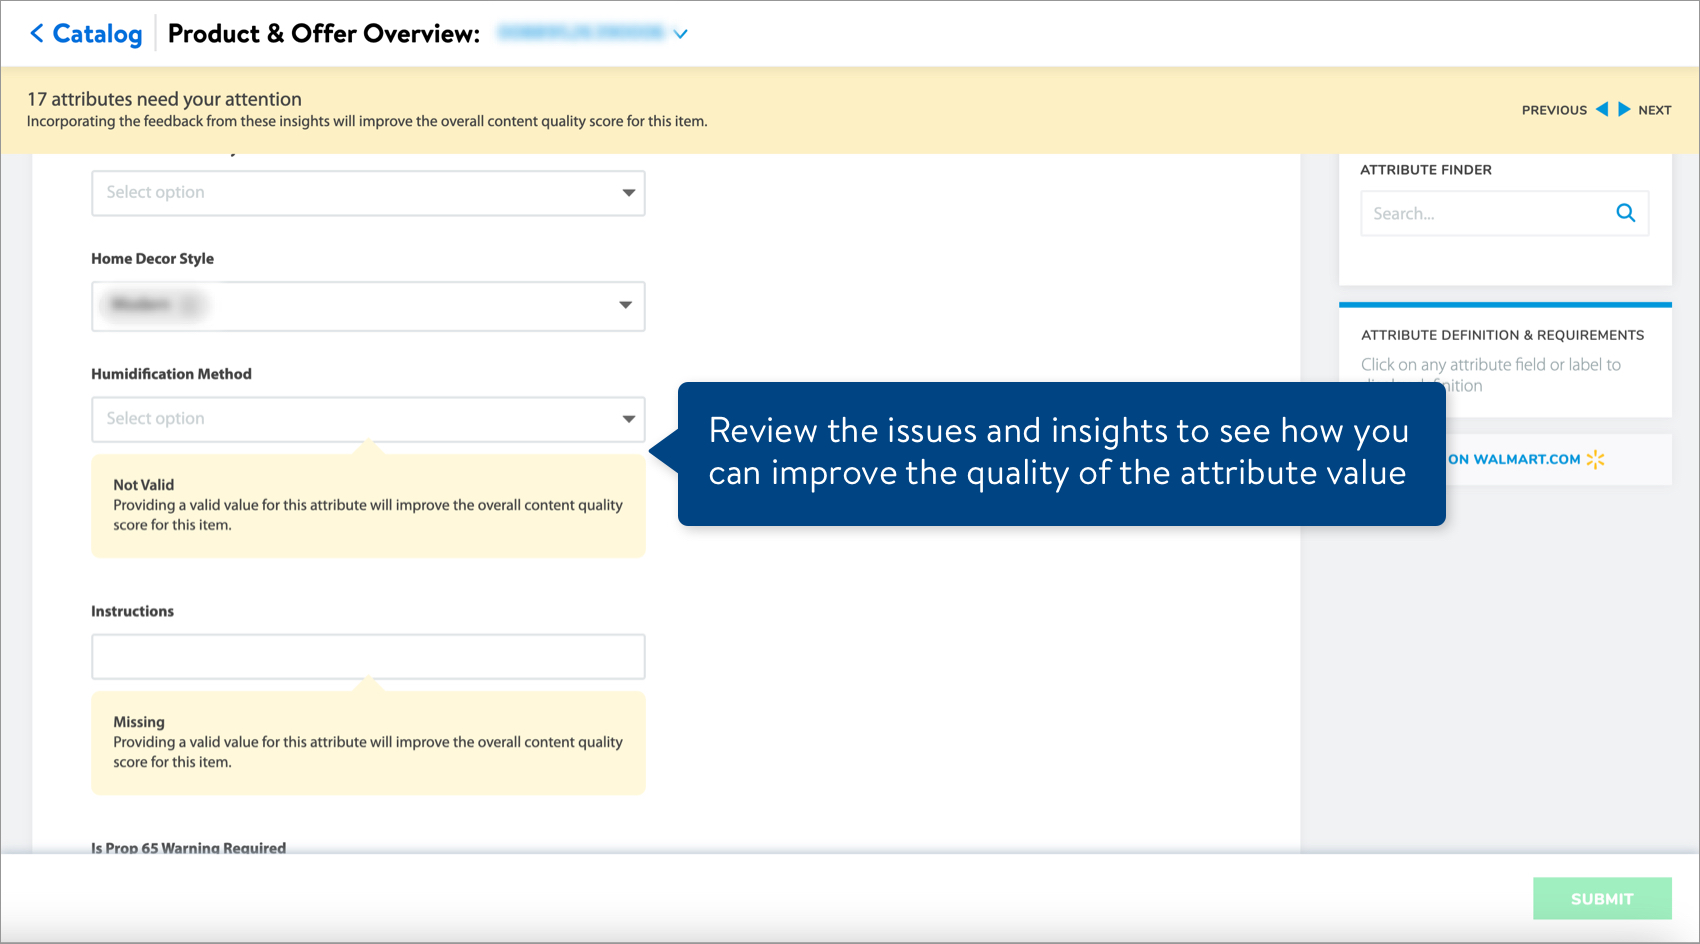The image size is (1700, 944).
Task: Click the Walmart spark icon
Action: (x=1596, y=459)
